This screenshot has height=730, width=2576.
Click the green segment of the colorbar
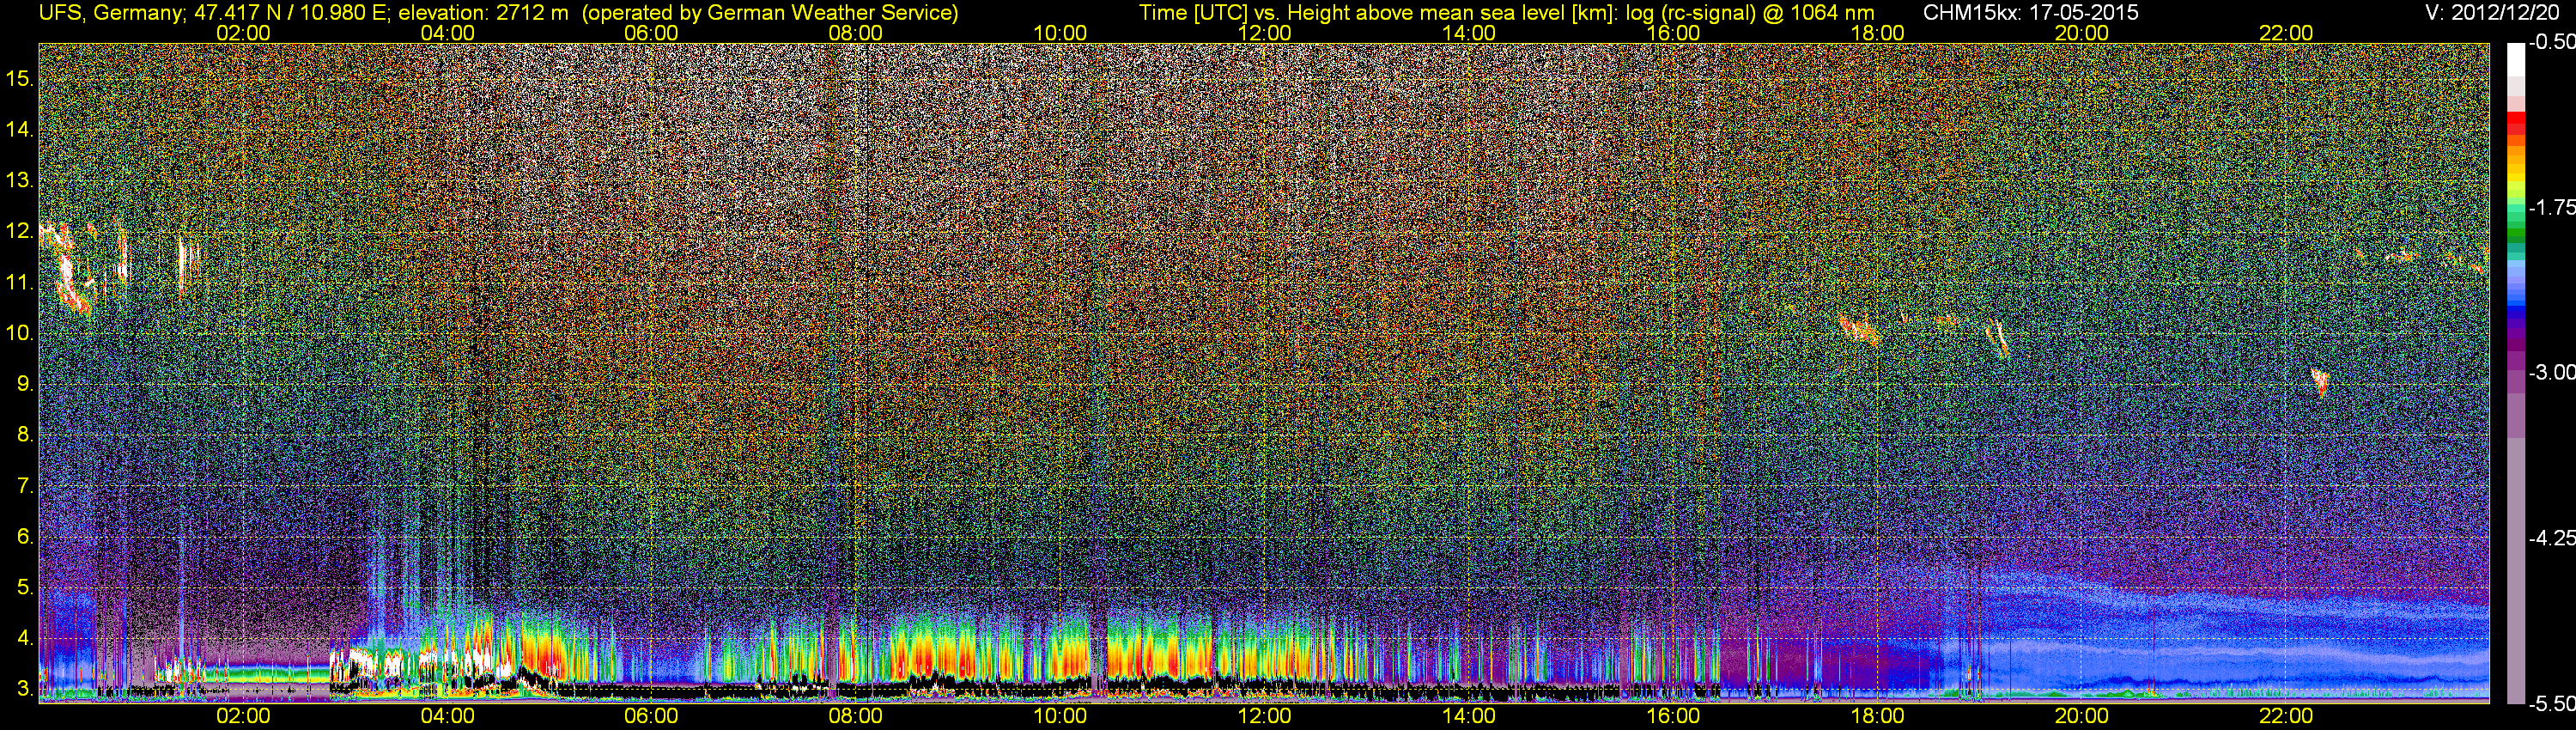(2516, 232)
